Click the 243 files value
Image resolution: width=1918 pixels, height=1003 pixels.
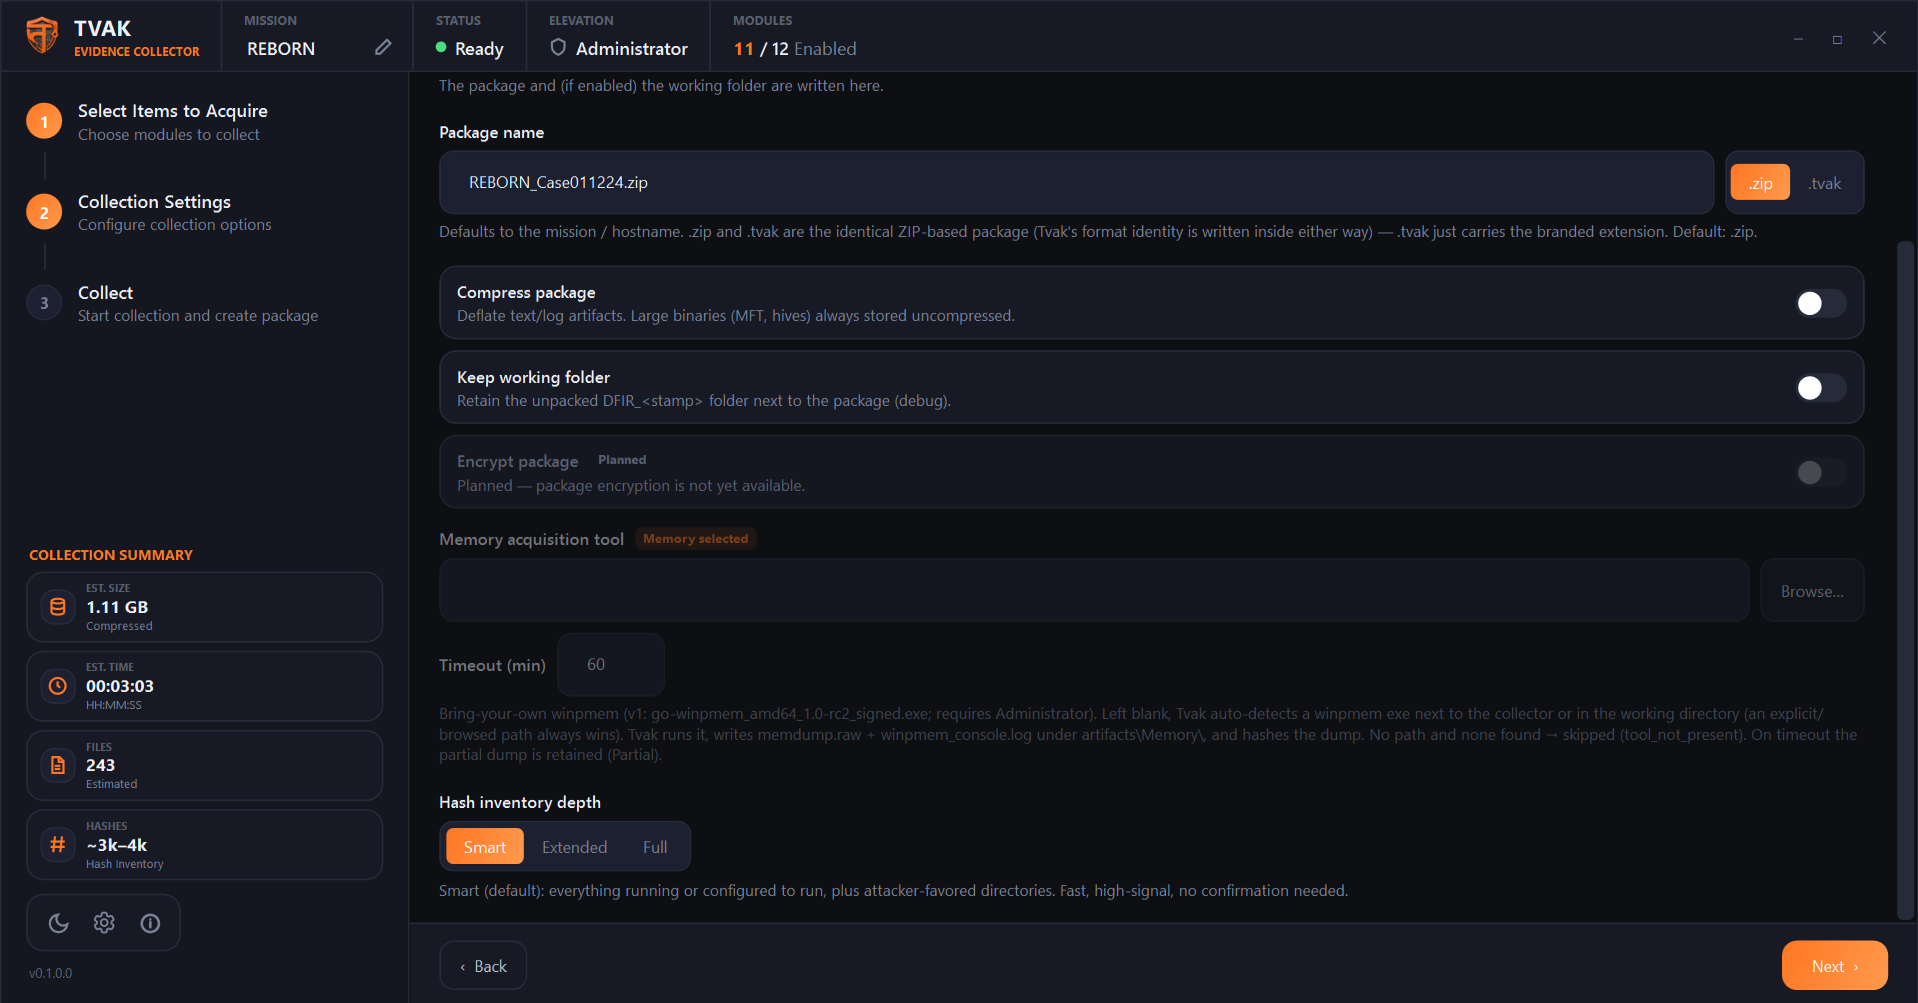[x=100, y=765]
